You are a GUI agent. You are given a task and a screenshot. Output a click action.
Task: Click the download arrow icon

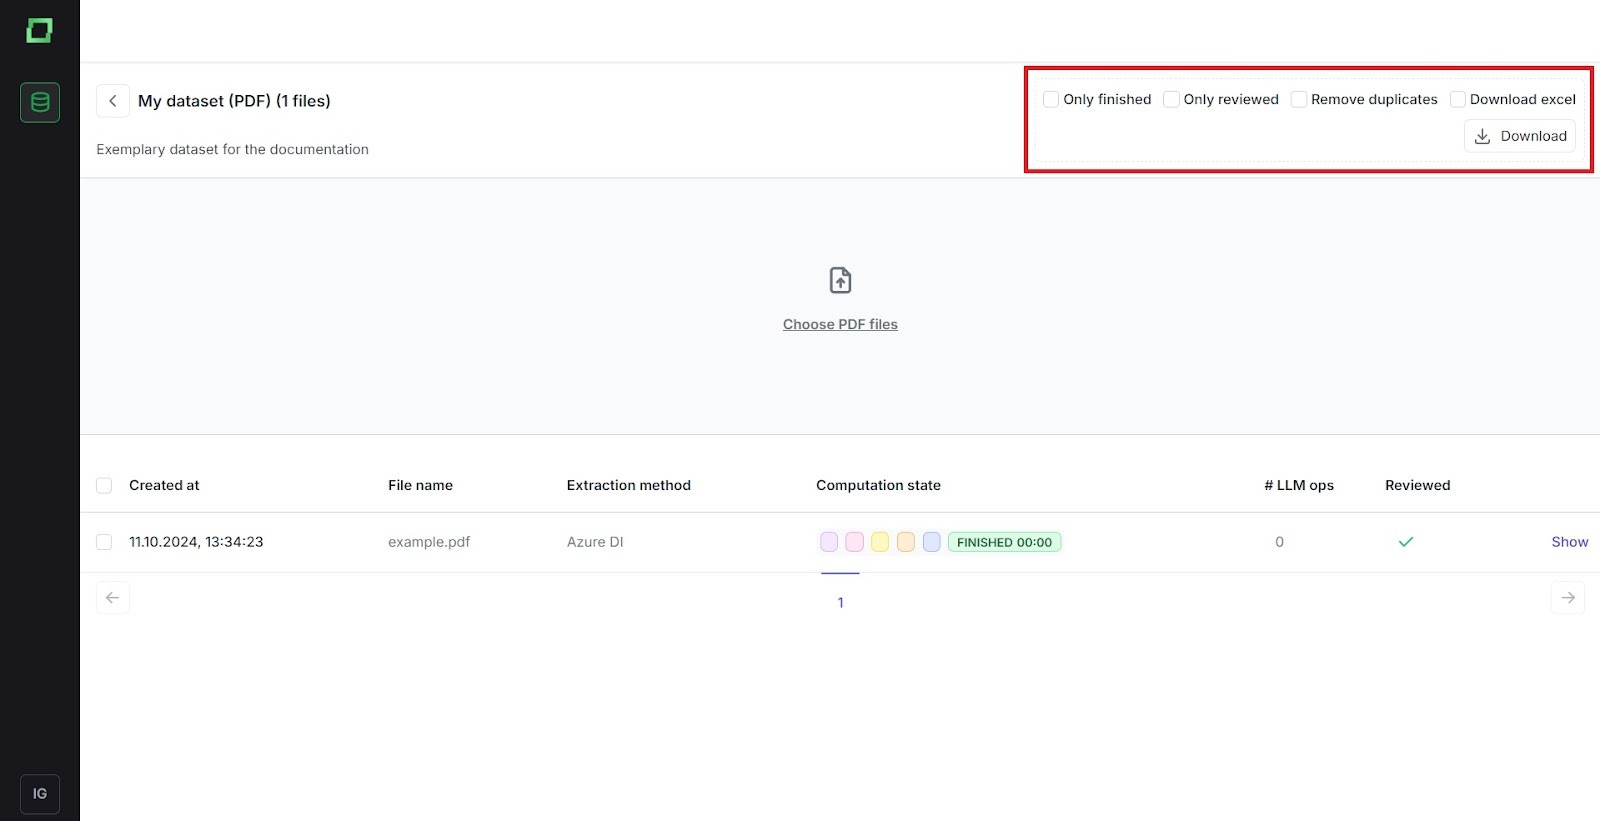pos(1482,136)
